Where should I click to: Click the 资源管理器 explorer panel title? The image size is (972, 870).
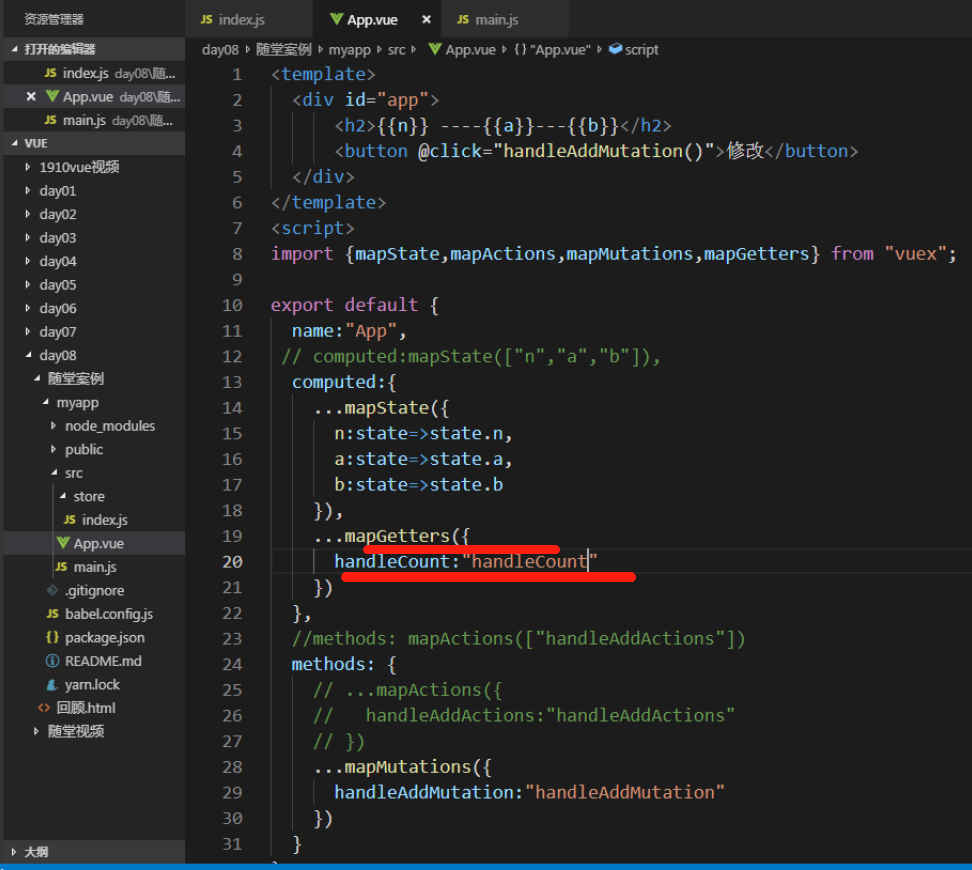coord(54,19)
